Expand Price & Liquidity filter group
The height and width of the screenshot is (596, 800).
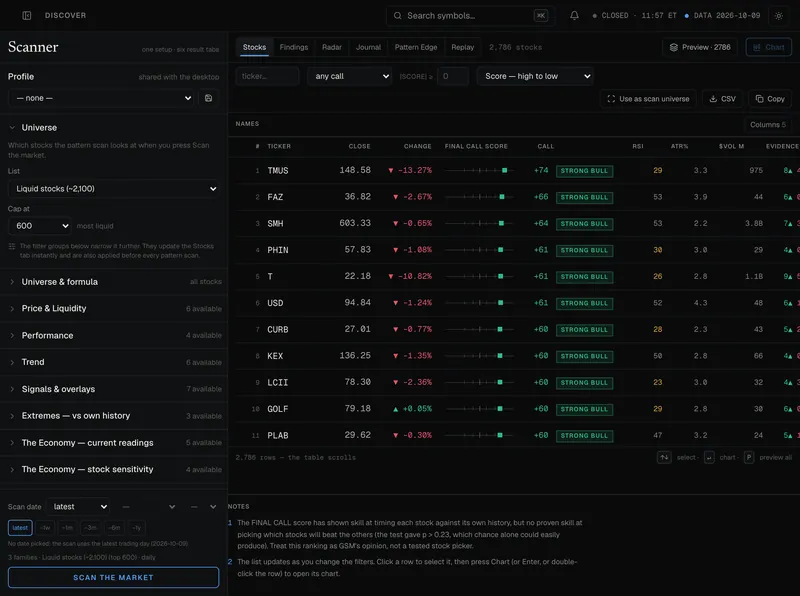(113, 309)
